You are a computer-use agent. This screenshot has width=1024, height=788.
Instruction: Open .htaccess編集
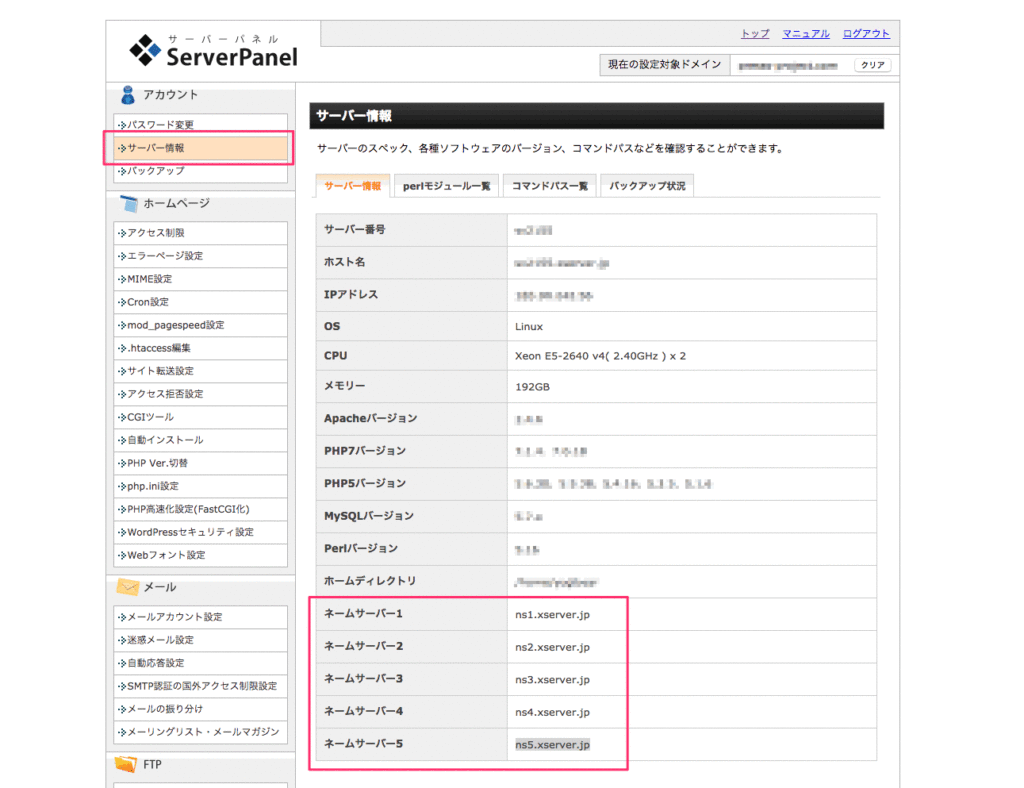pos(200,348)
